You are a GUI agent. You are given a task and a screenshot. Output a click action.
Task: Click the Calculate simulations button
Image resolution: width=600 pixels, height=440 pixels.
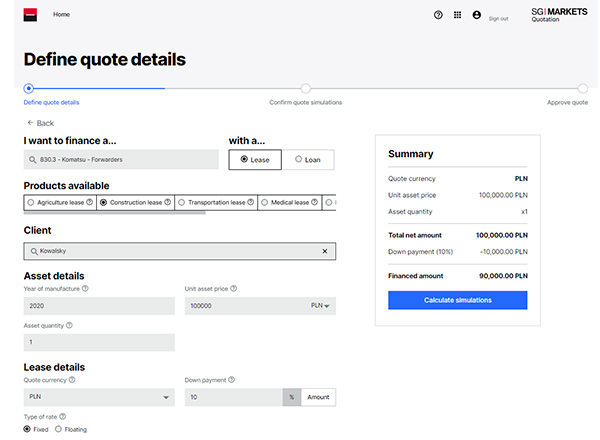point(457,300)
